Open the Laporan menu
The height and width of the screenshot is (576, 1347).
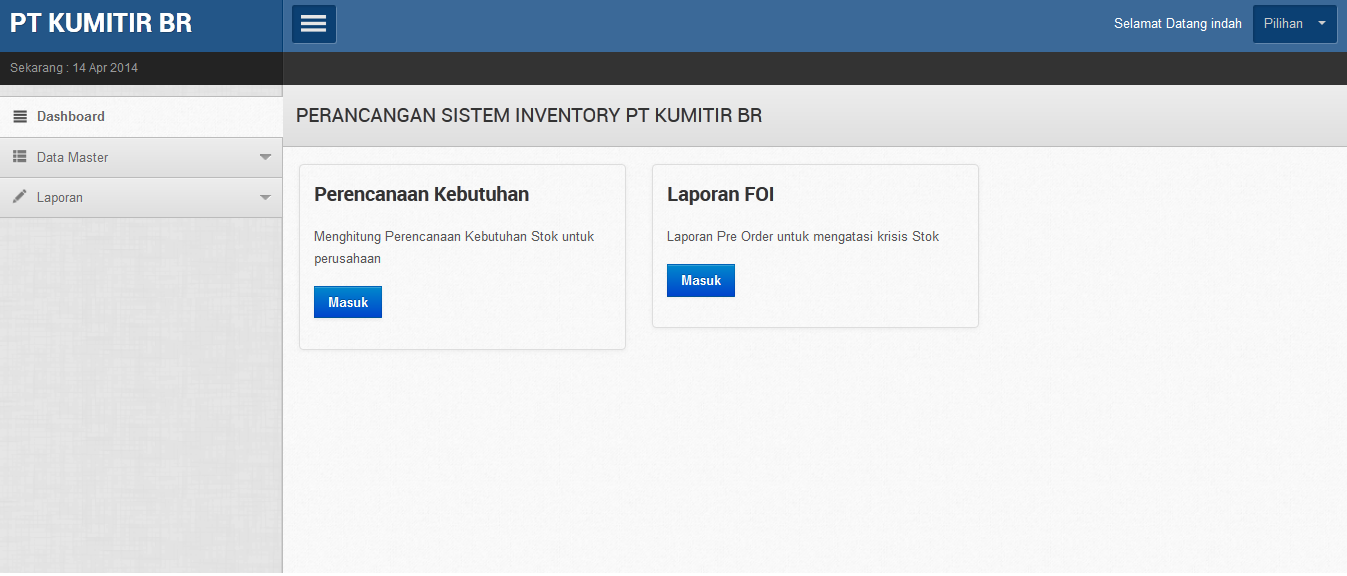tap(60, 197)
